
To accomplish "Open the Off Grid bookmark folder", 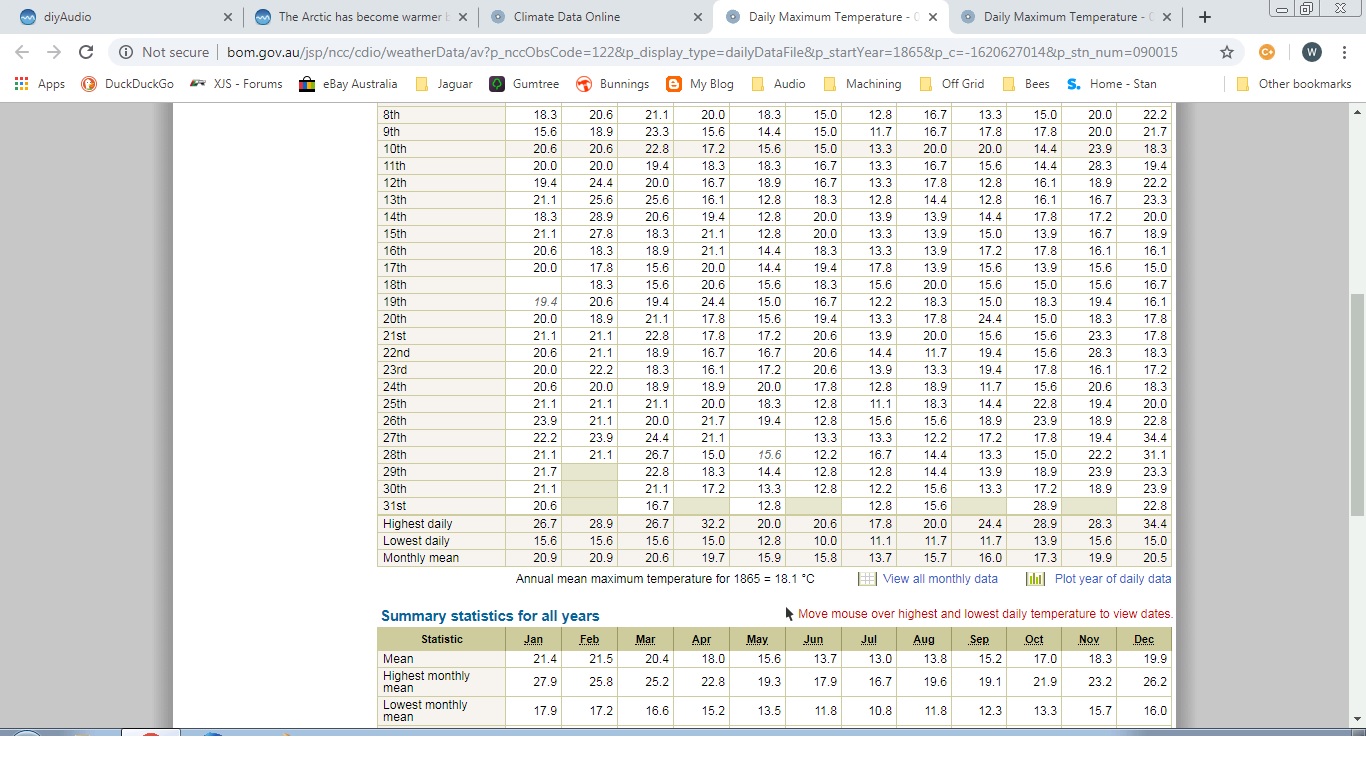I will click(x=951, y=84).
